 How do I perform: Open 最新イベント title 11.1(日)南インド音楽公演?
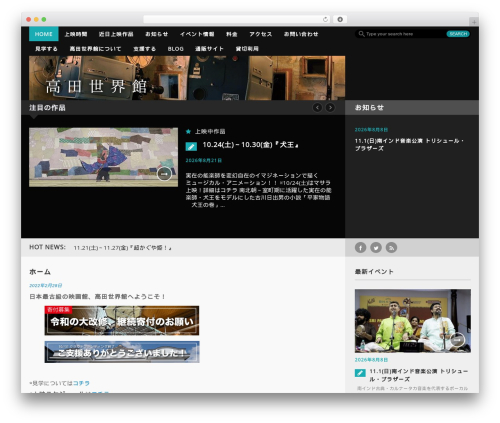pyautogui.click(x=419, y=375)
